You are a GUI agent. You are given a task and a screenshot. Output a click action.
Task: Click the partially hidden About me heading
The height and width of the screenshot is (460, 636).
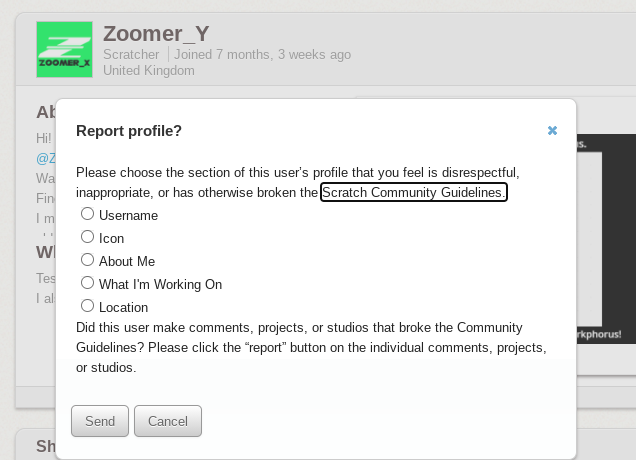click(46, 112)
